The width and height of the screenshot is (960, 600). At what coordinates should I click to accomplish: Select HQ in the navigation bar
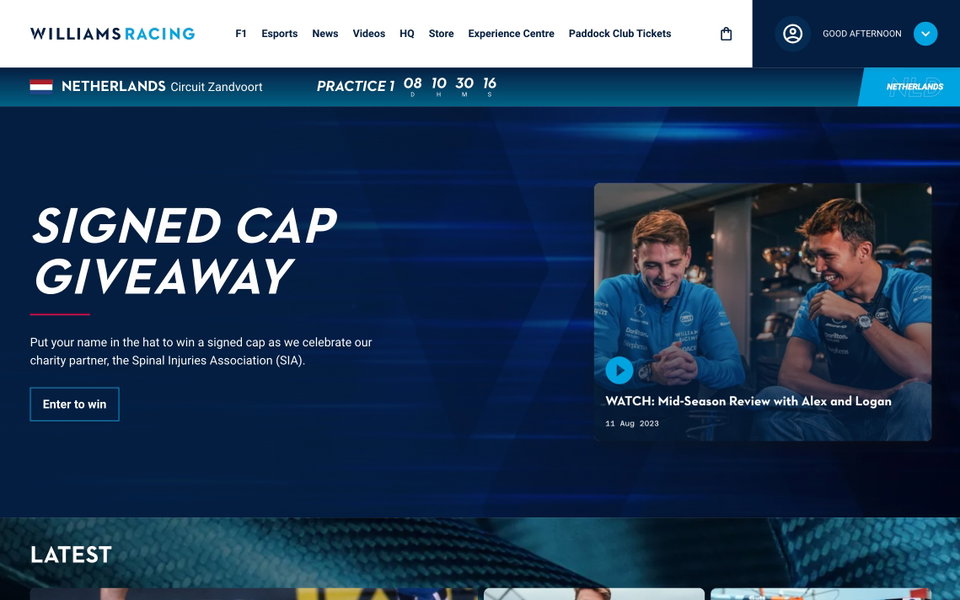coord(407,34)
